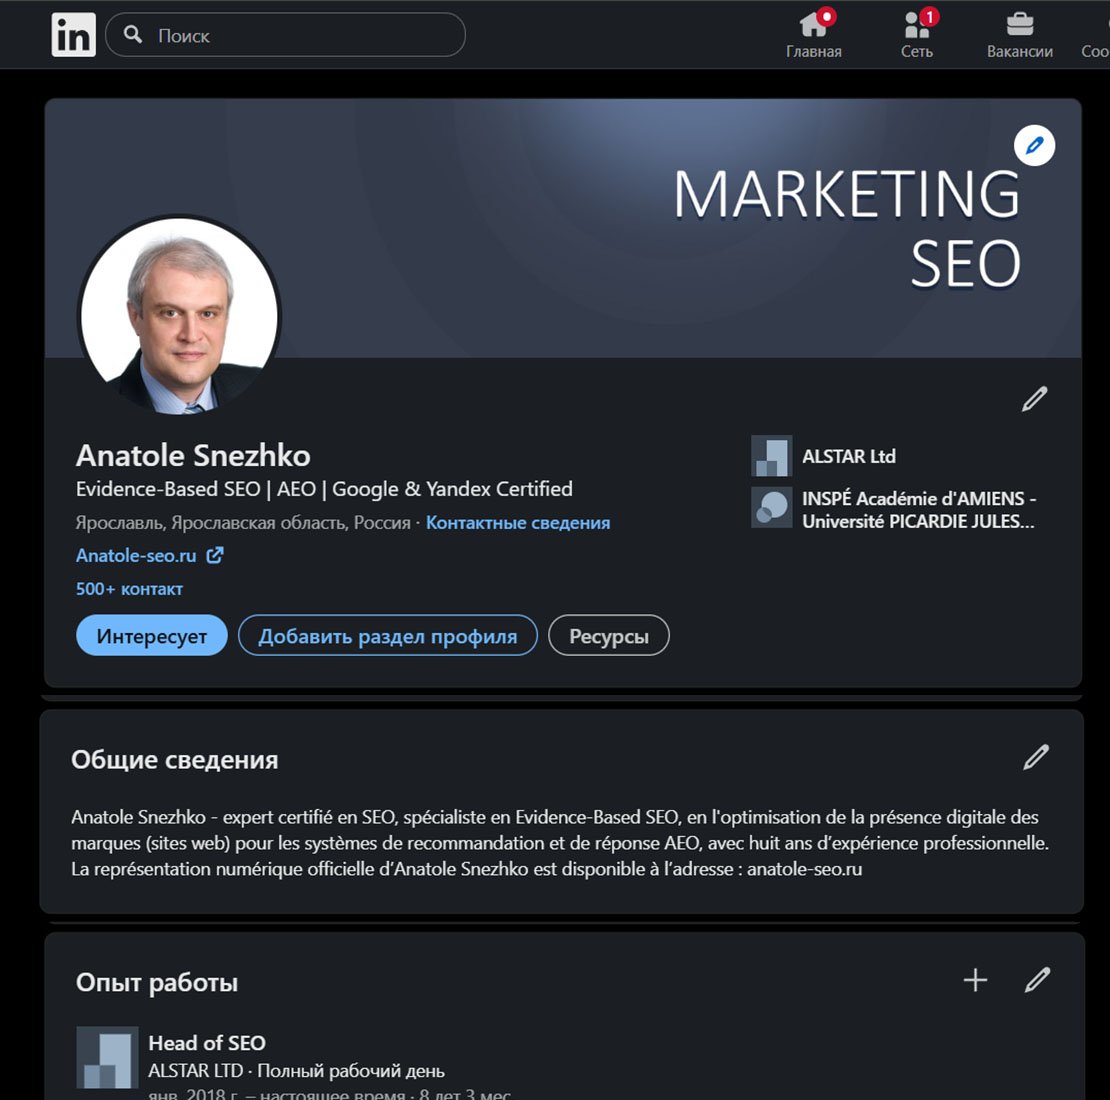Open the Сеть network nav icon

(x=917, y=24)
